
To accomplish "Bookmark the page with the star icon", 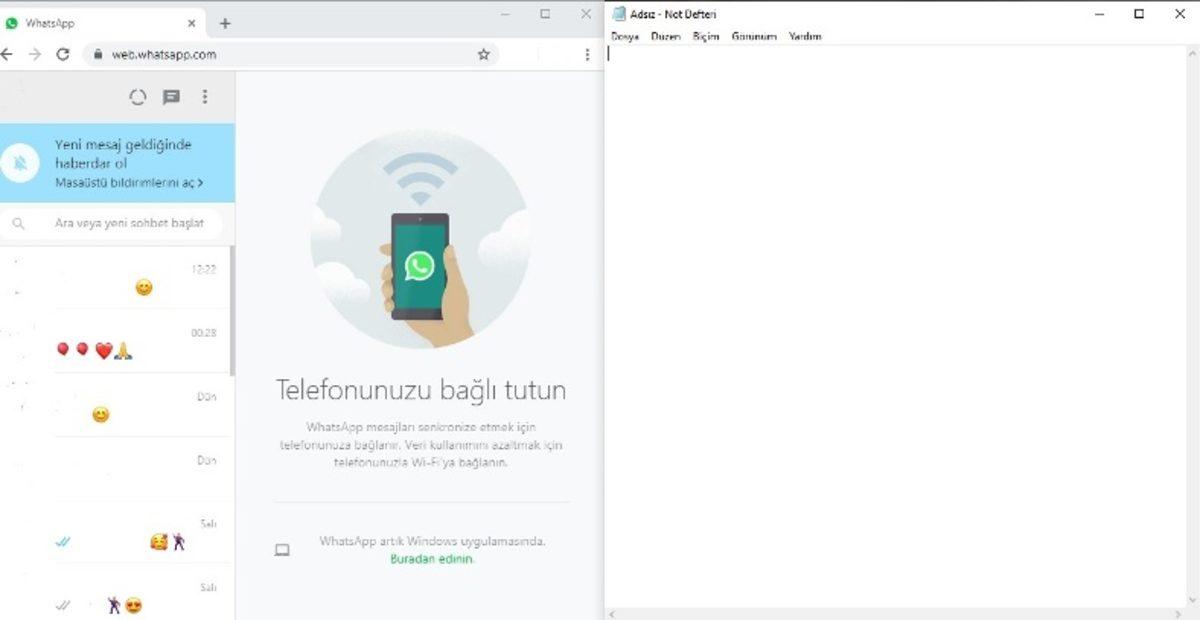I will (x=483, y=54).
